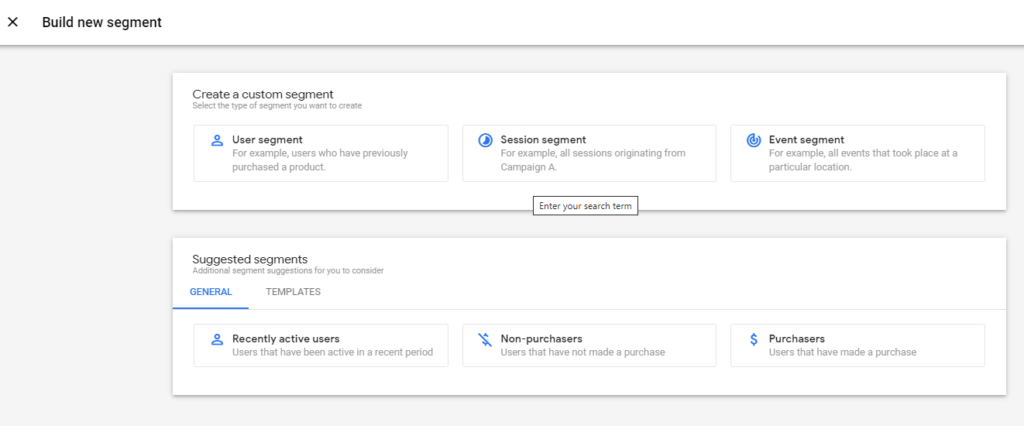Click 'Users that have made a purchase' description

click(842, 352)
